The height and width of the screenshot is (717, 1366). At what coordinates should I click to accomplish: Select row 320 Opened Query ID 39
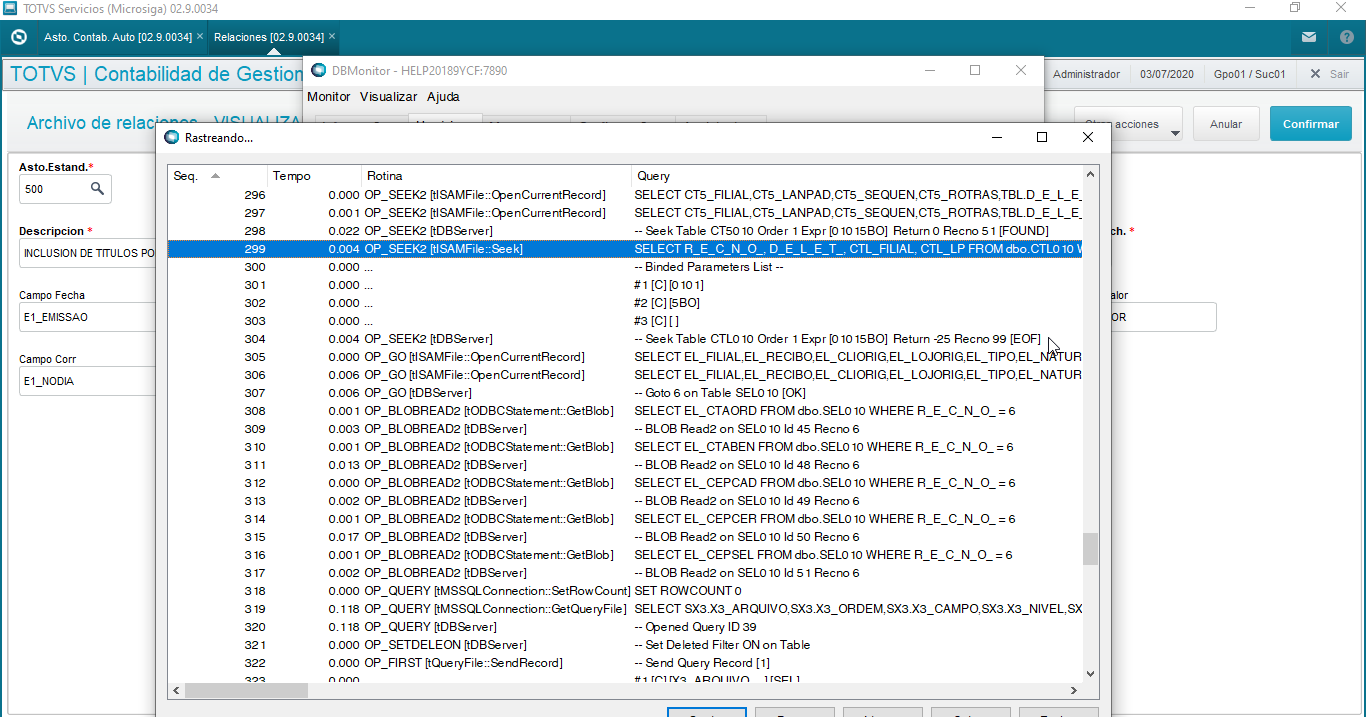pos(625,627)
